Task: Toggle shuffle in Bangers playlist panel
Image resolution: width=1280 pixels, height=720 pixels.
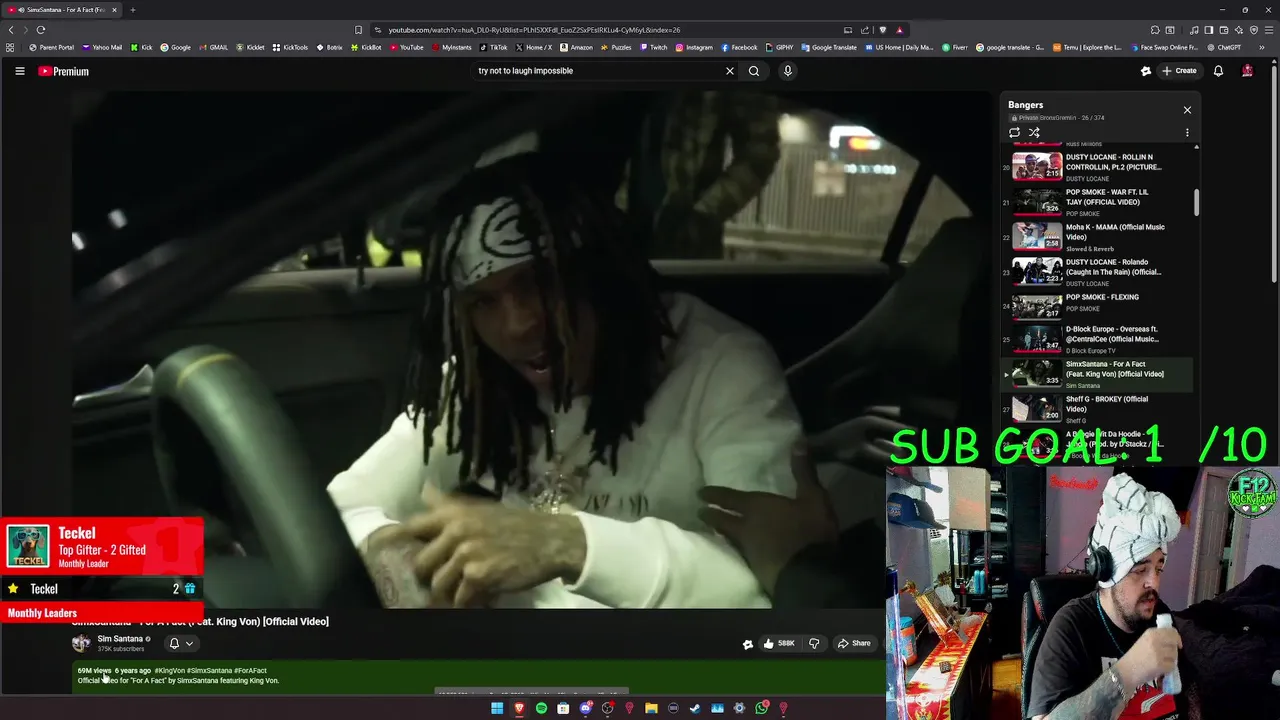Action: coord(1034,132)
